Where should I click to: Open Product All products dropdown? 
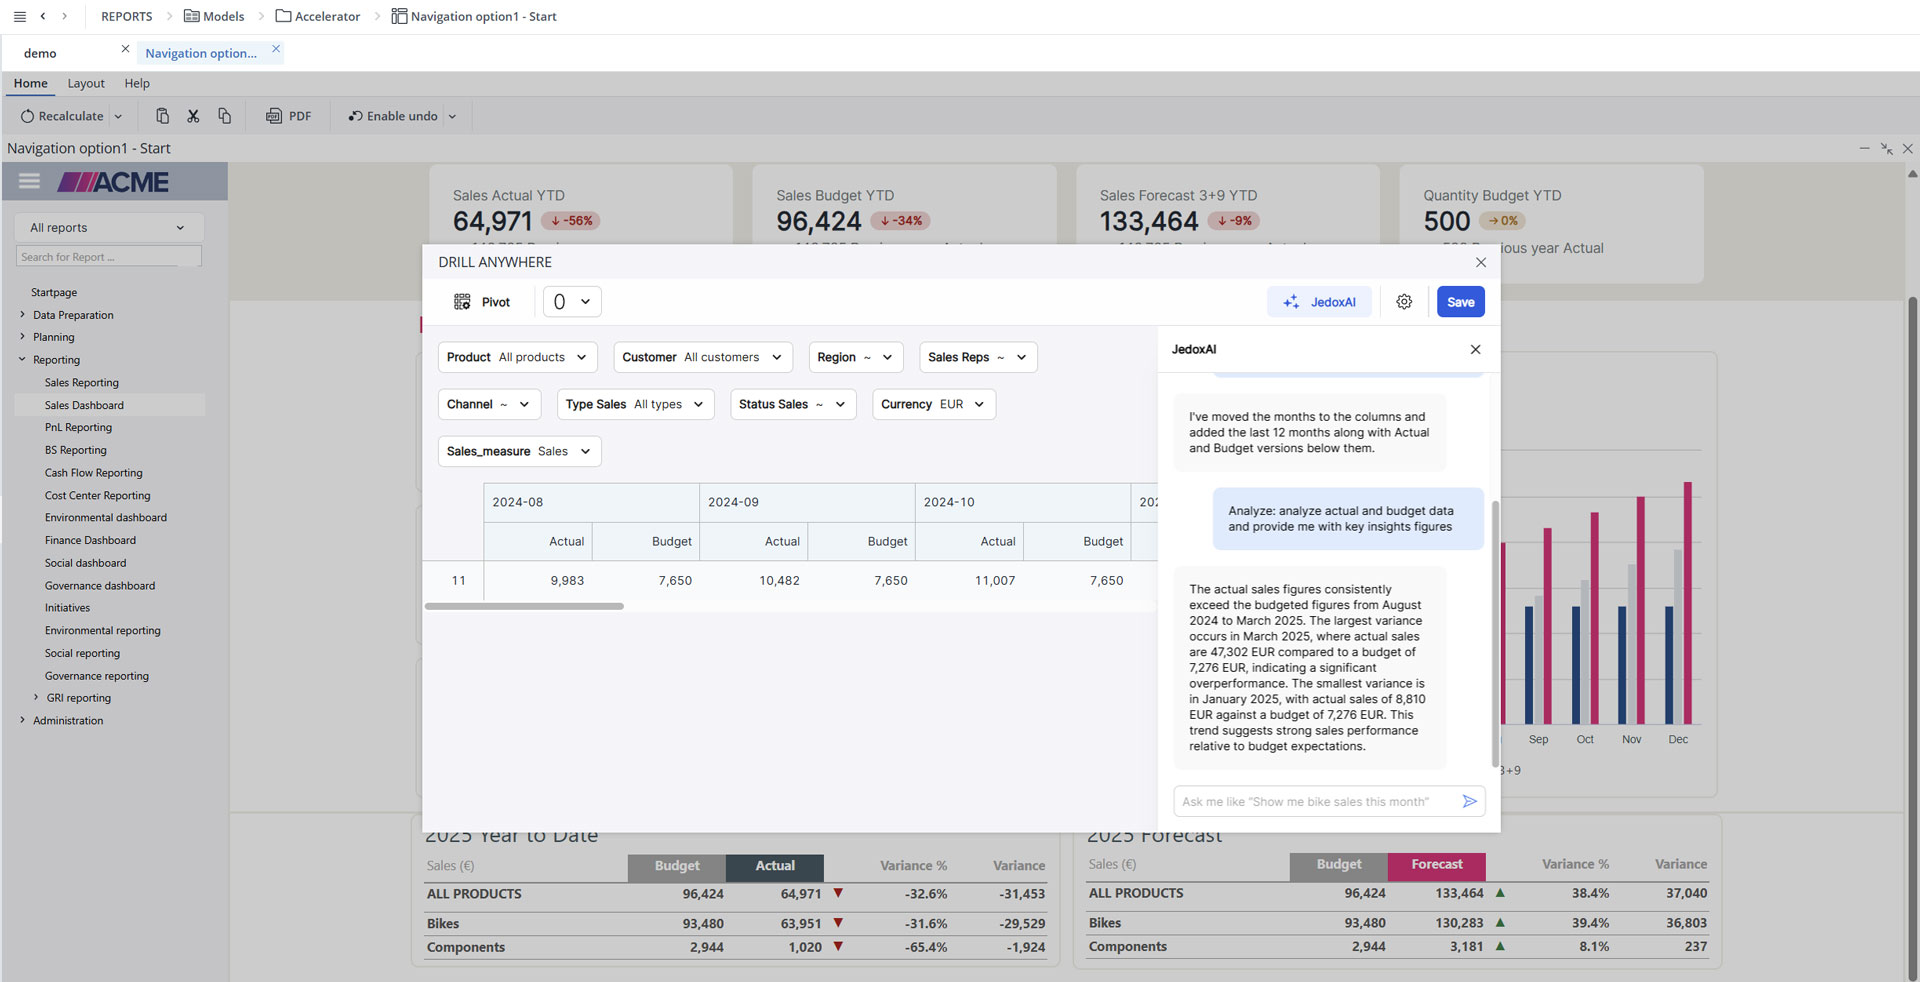click(518, 357)
